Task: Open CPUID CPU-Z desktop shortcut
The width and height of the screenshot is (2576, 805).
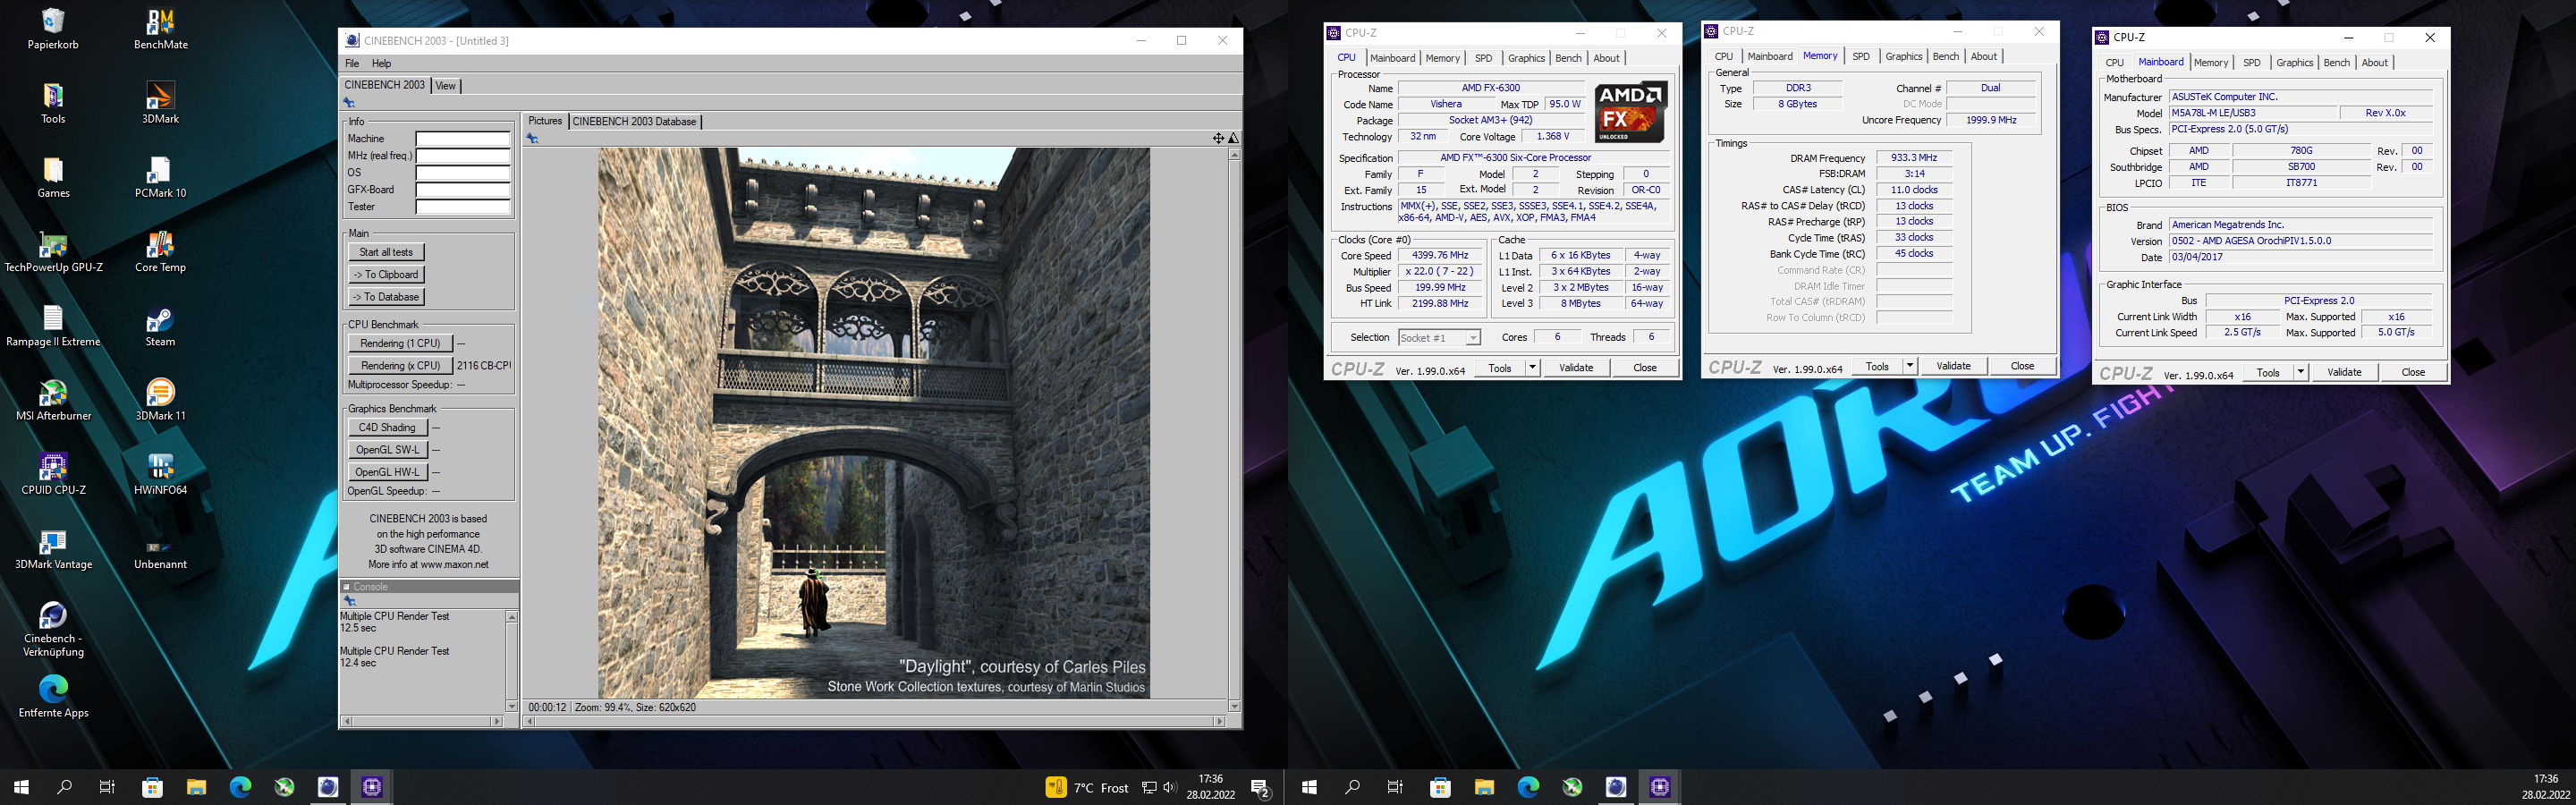Action: pos(53,474)
